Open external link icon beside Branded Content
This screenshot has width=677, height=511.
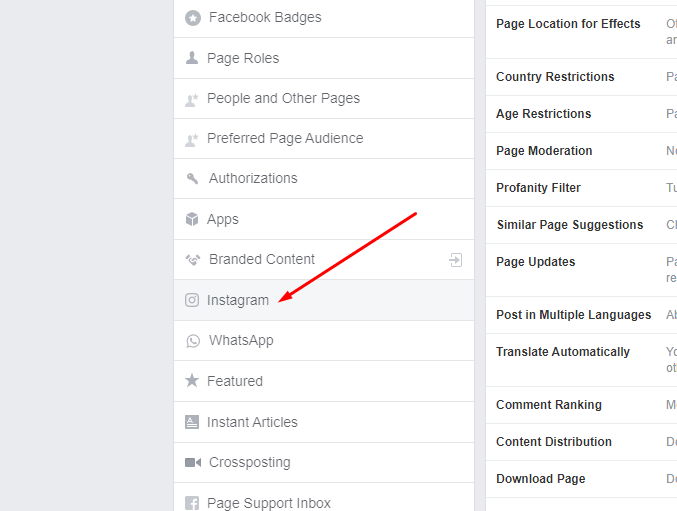[x=456, y=260]
